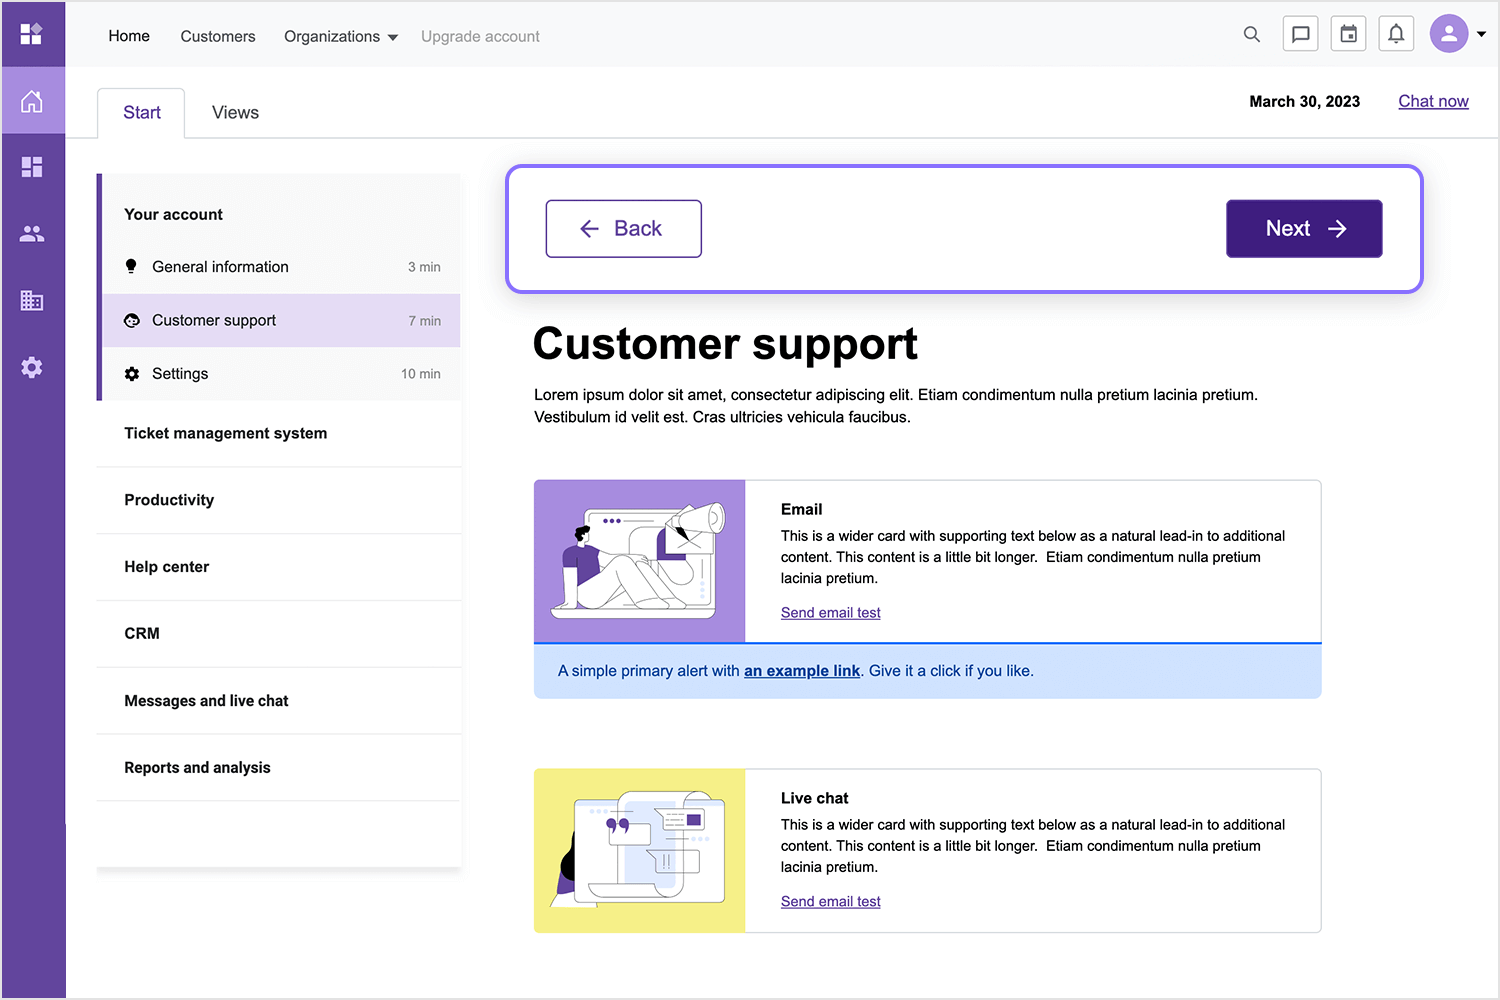Open the building organizations icon in sidebar
The height and width of the screenshot is (1000, 1500).
(x=32, y=300)
